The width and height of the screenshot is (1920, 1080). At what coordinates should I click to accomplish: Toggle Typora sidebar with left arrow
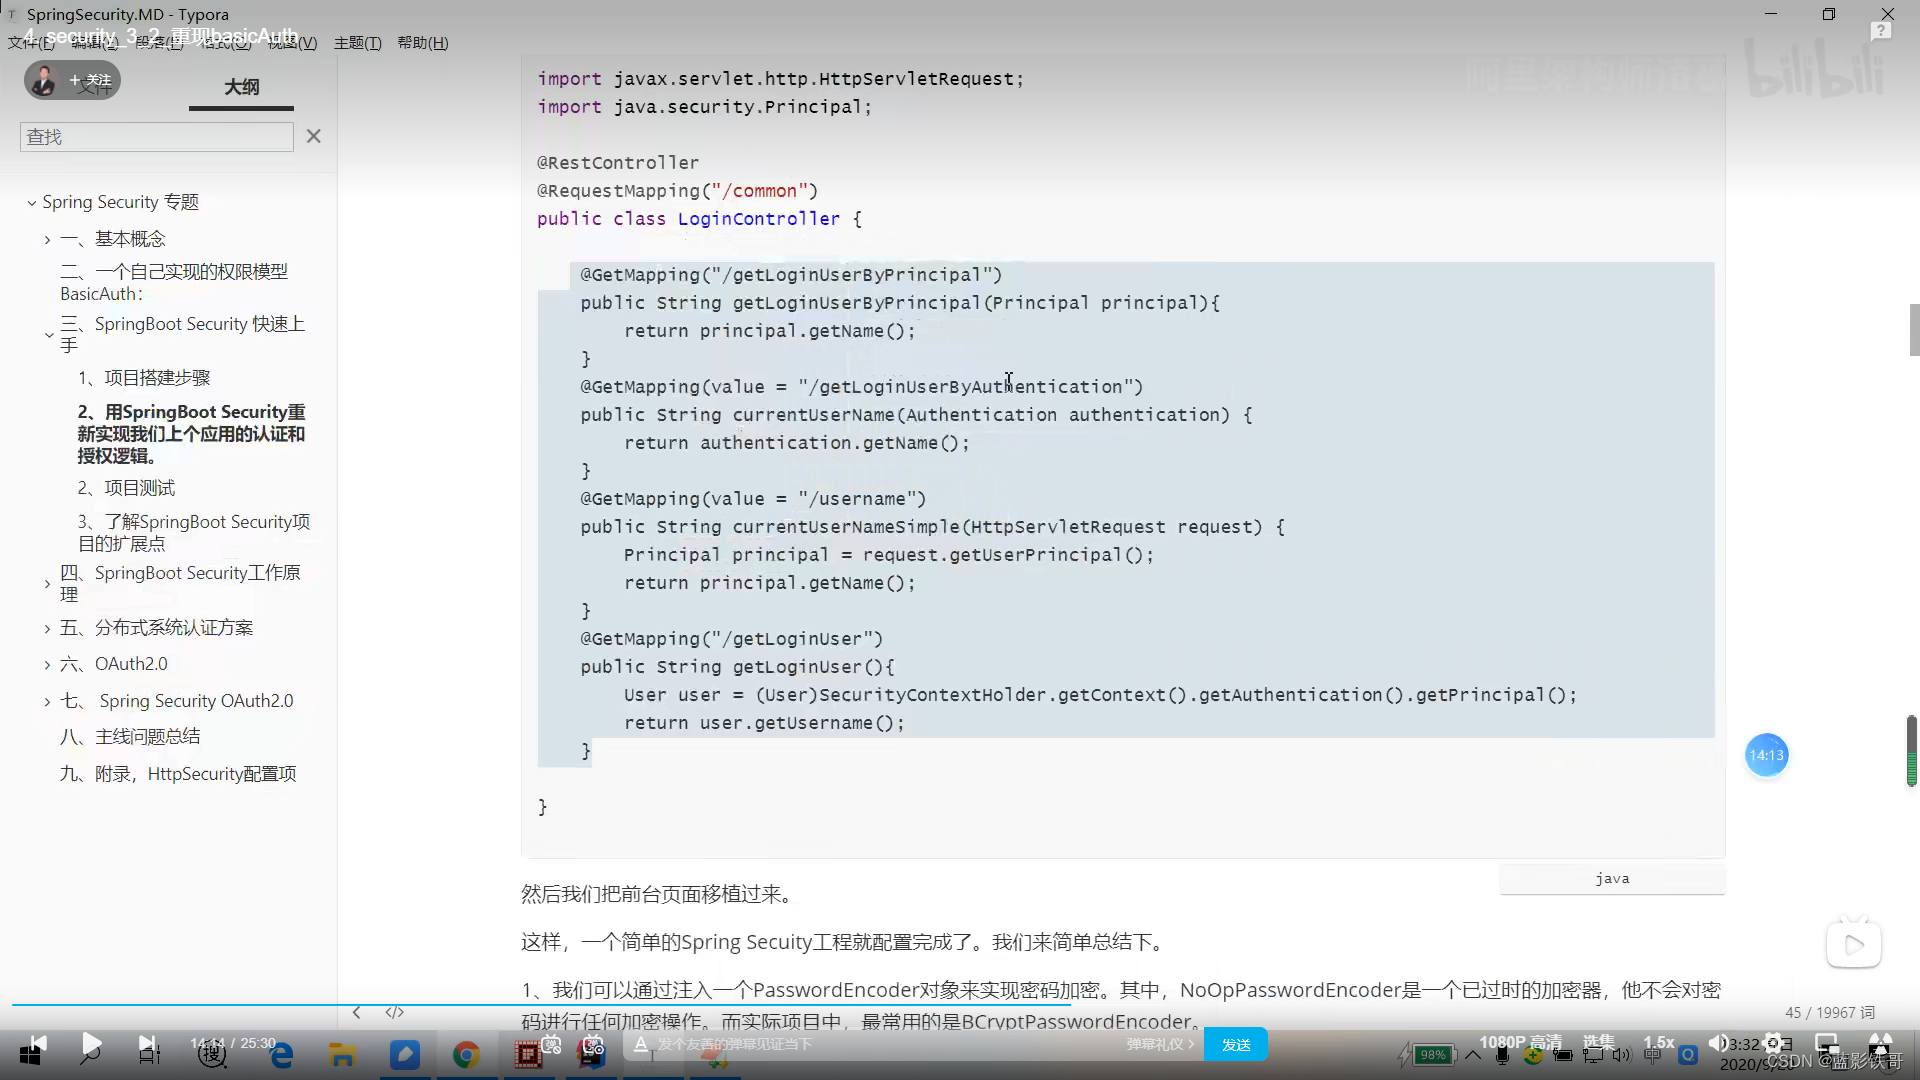(357, 1013)
